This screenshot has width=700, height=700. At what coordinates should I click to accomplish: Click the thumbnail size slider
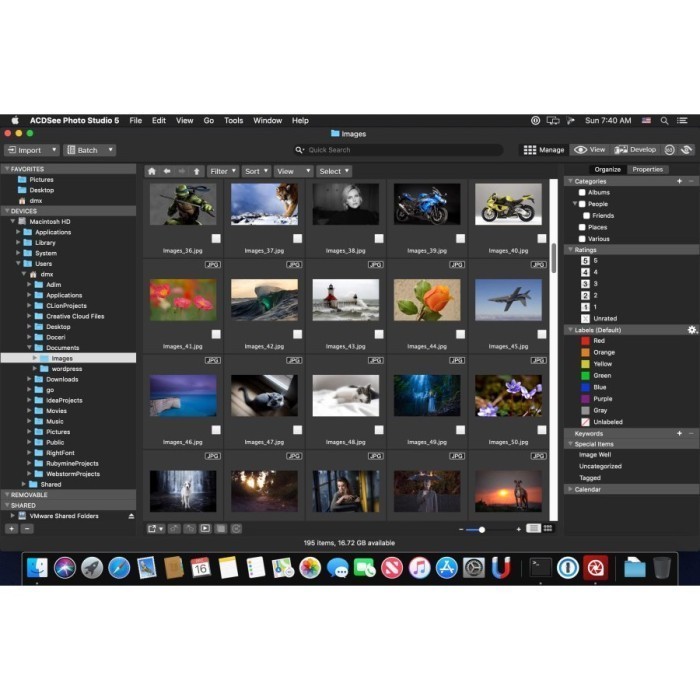pos(489,529)
